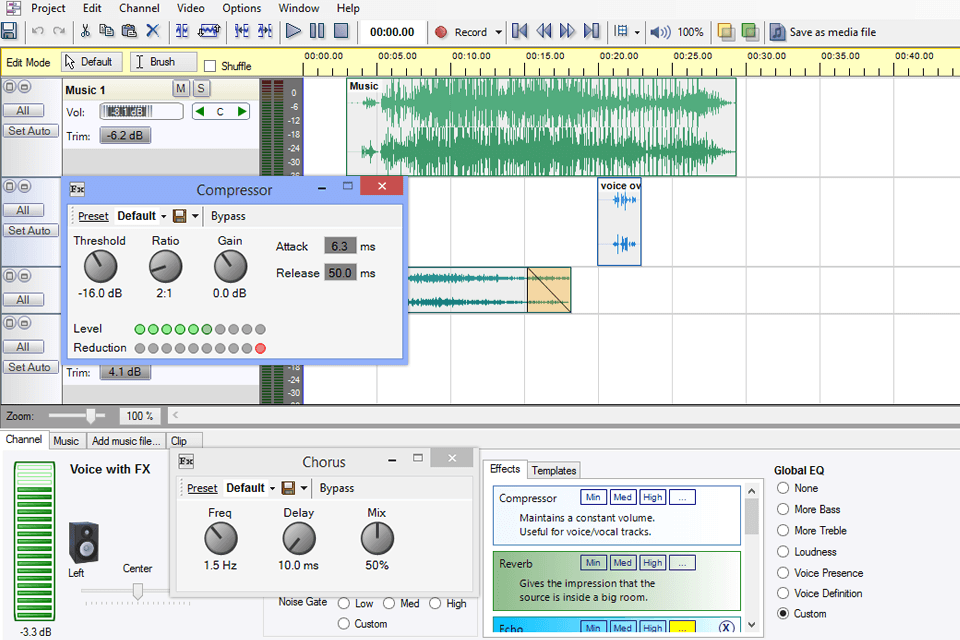
Task: Enable the Shuffle checkbox
Action: [x=210, y=66]
